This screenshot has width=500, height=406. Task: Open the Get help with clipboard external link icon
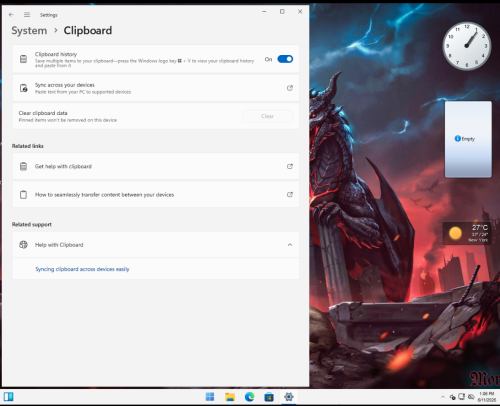click(290, 166)
